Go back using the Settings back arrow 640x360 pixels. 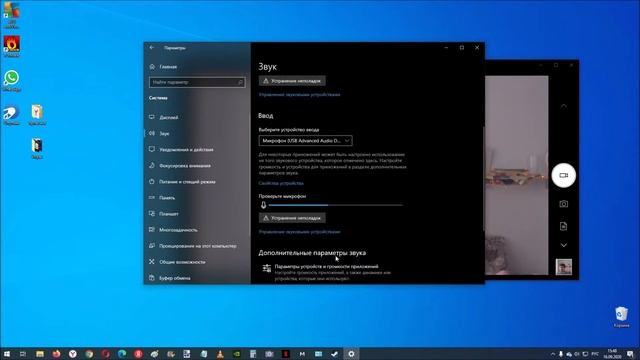(152, 48)
